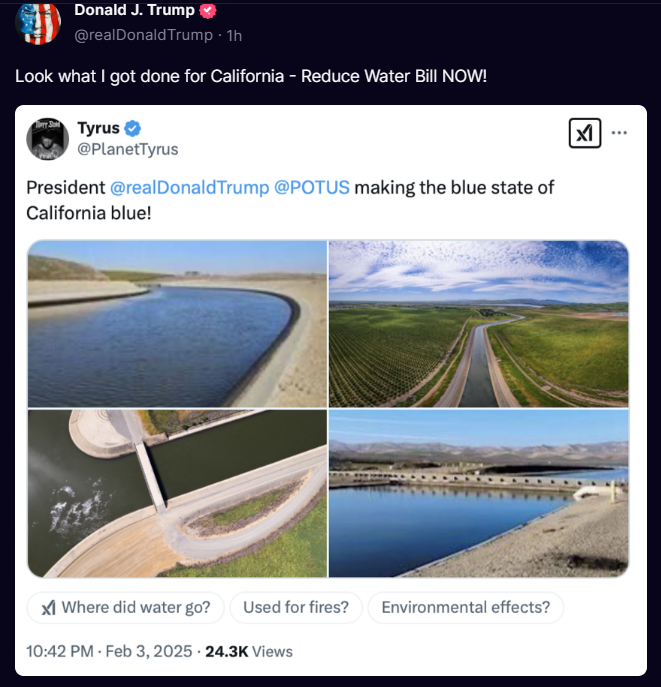Select the 'Used for fires?' suggestion
The image size is (661, 687).
294,607
